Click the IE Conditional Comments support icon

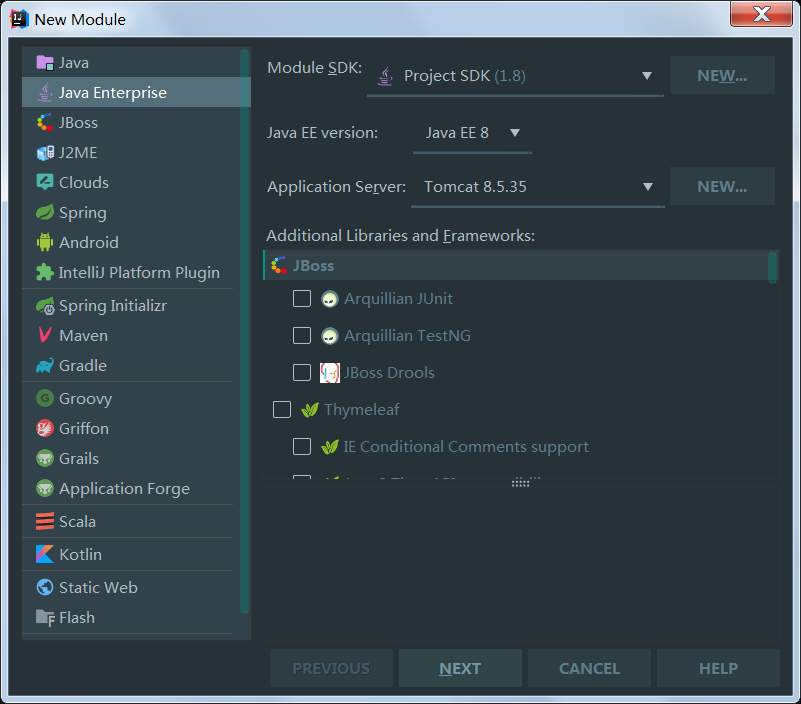[329, 447]
